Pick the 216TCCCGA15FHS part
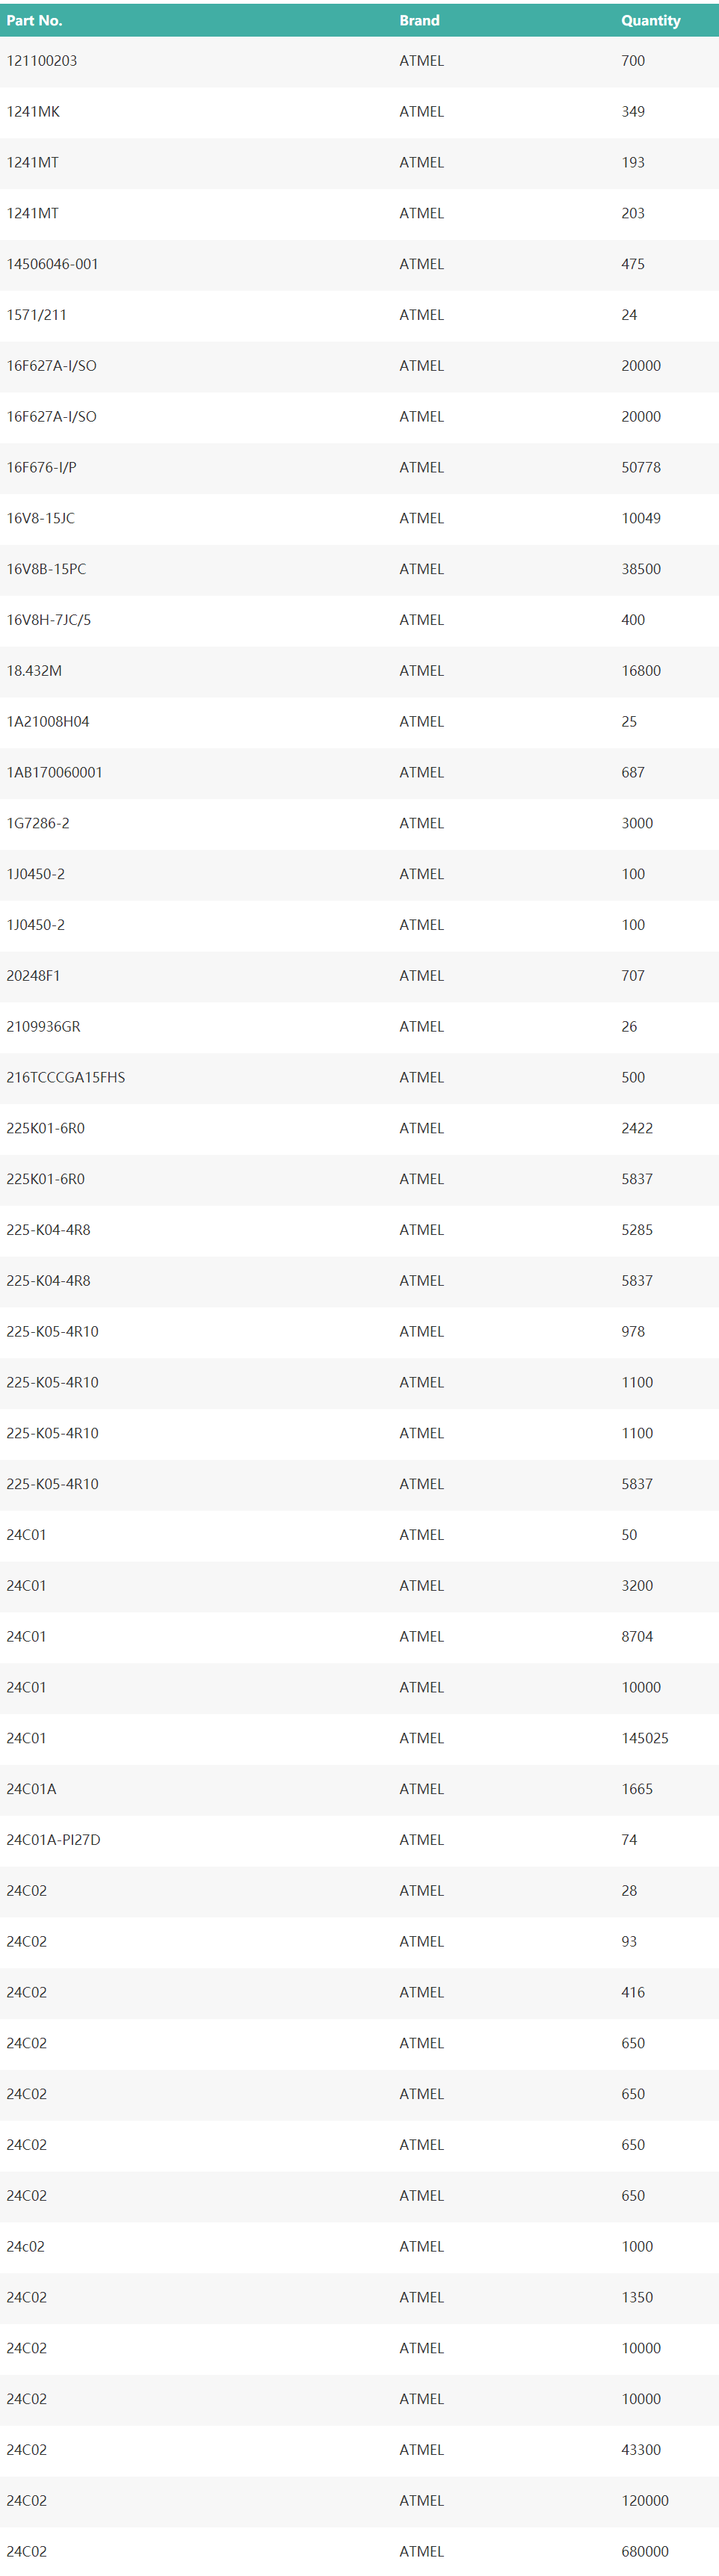The image size is (719, 2576). pyautogui.click(x=66, y=1078)
